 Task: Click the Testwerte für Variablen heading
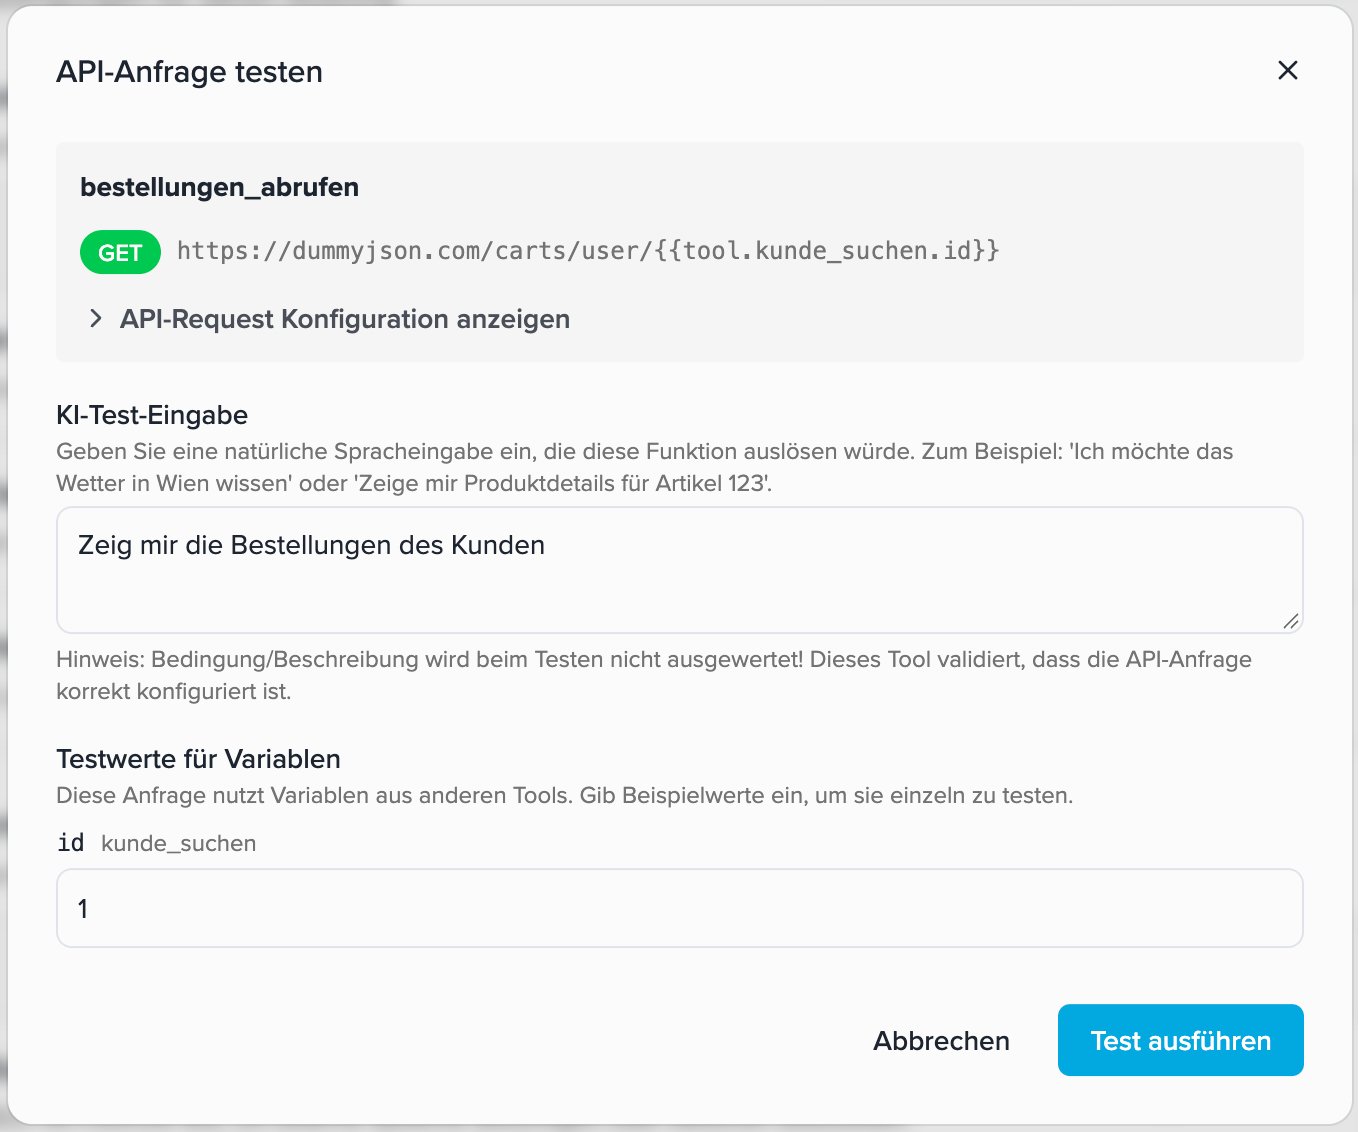tap(198, 759)
